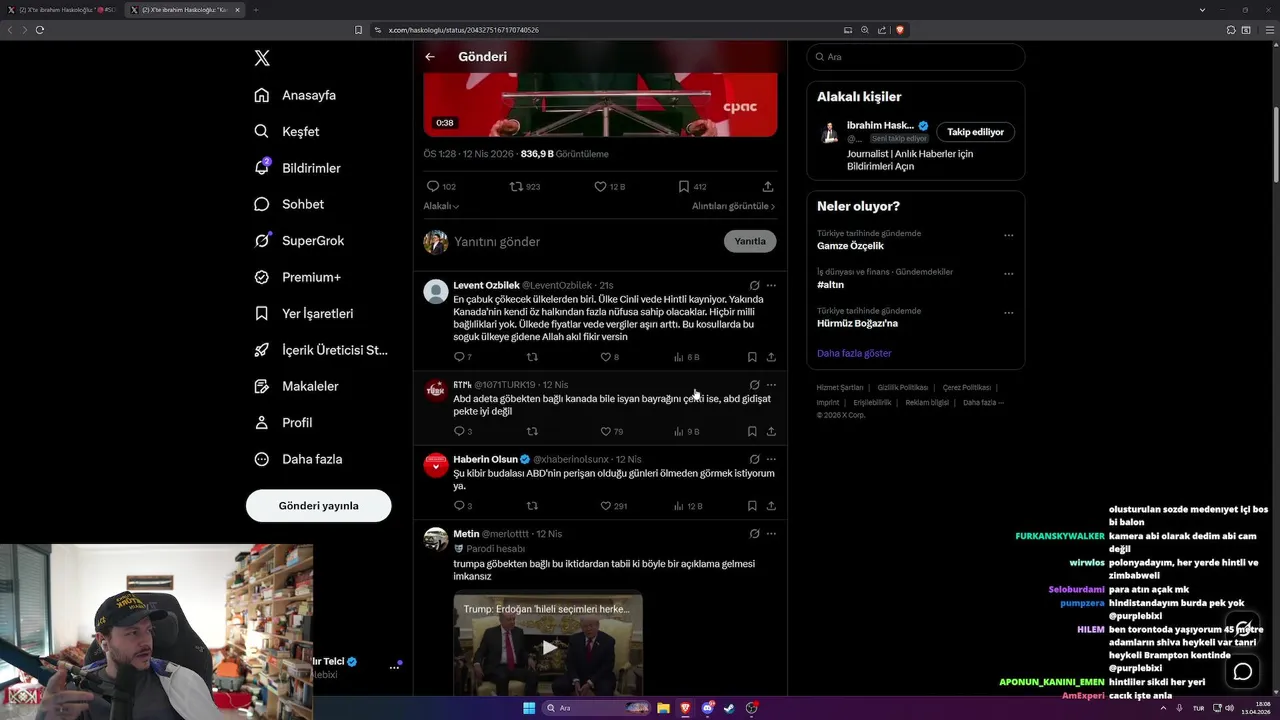
Task: Share Levent Ozbilek reply
Action: pyautogui.click(x=771, y=357)
